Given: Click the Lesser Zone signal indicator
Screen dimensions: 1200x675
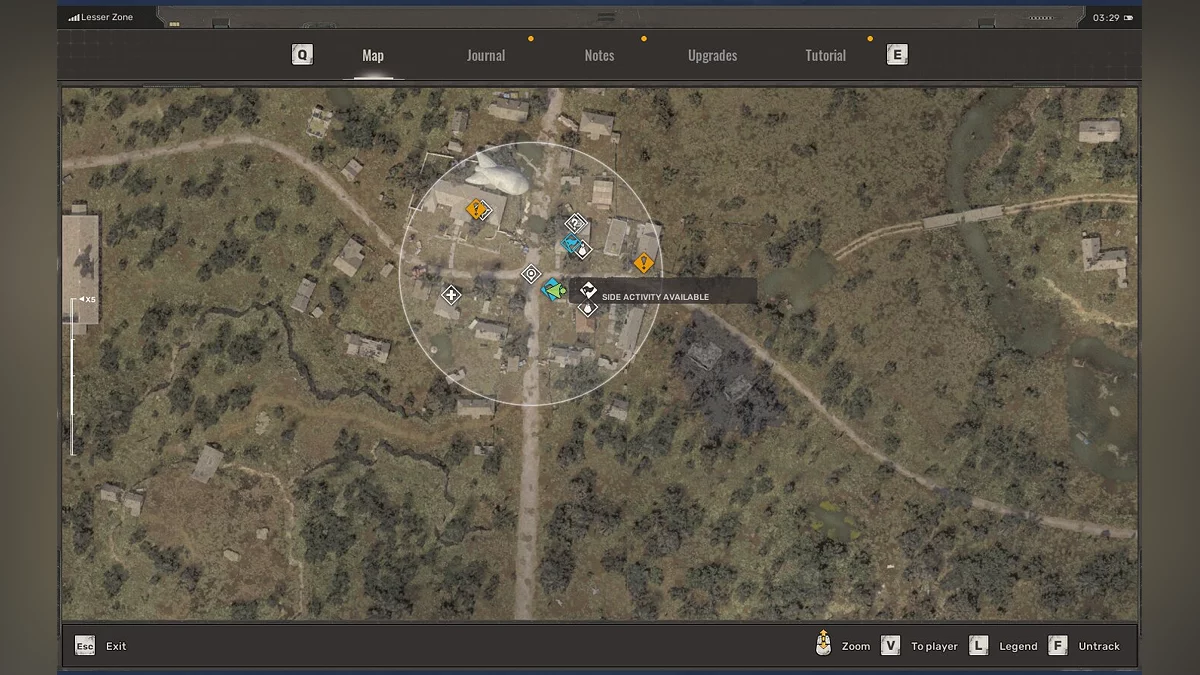Looking at the screenshot, I should tap(101, 17).
